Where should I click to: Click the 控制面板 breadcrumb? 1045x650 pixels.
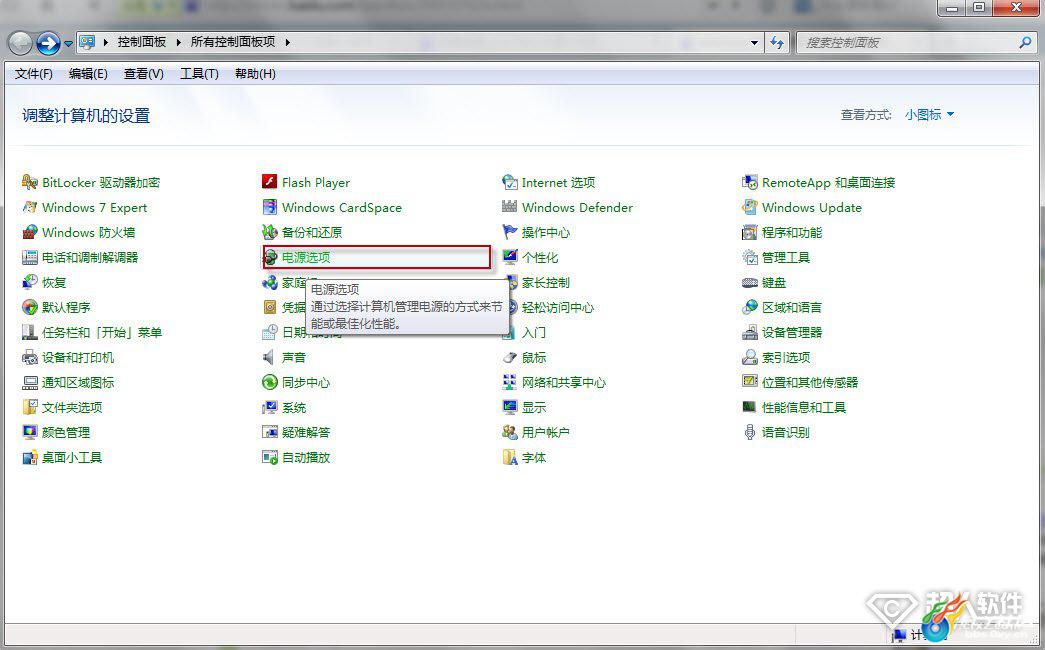point(142,42)
